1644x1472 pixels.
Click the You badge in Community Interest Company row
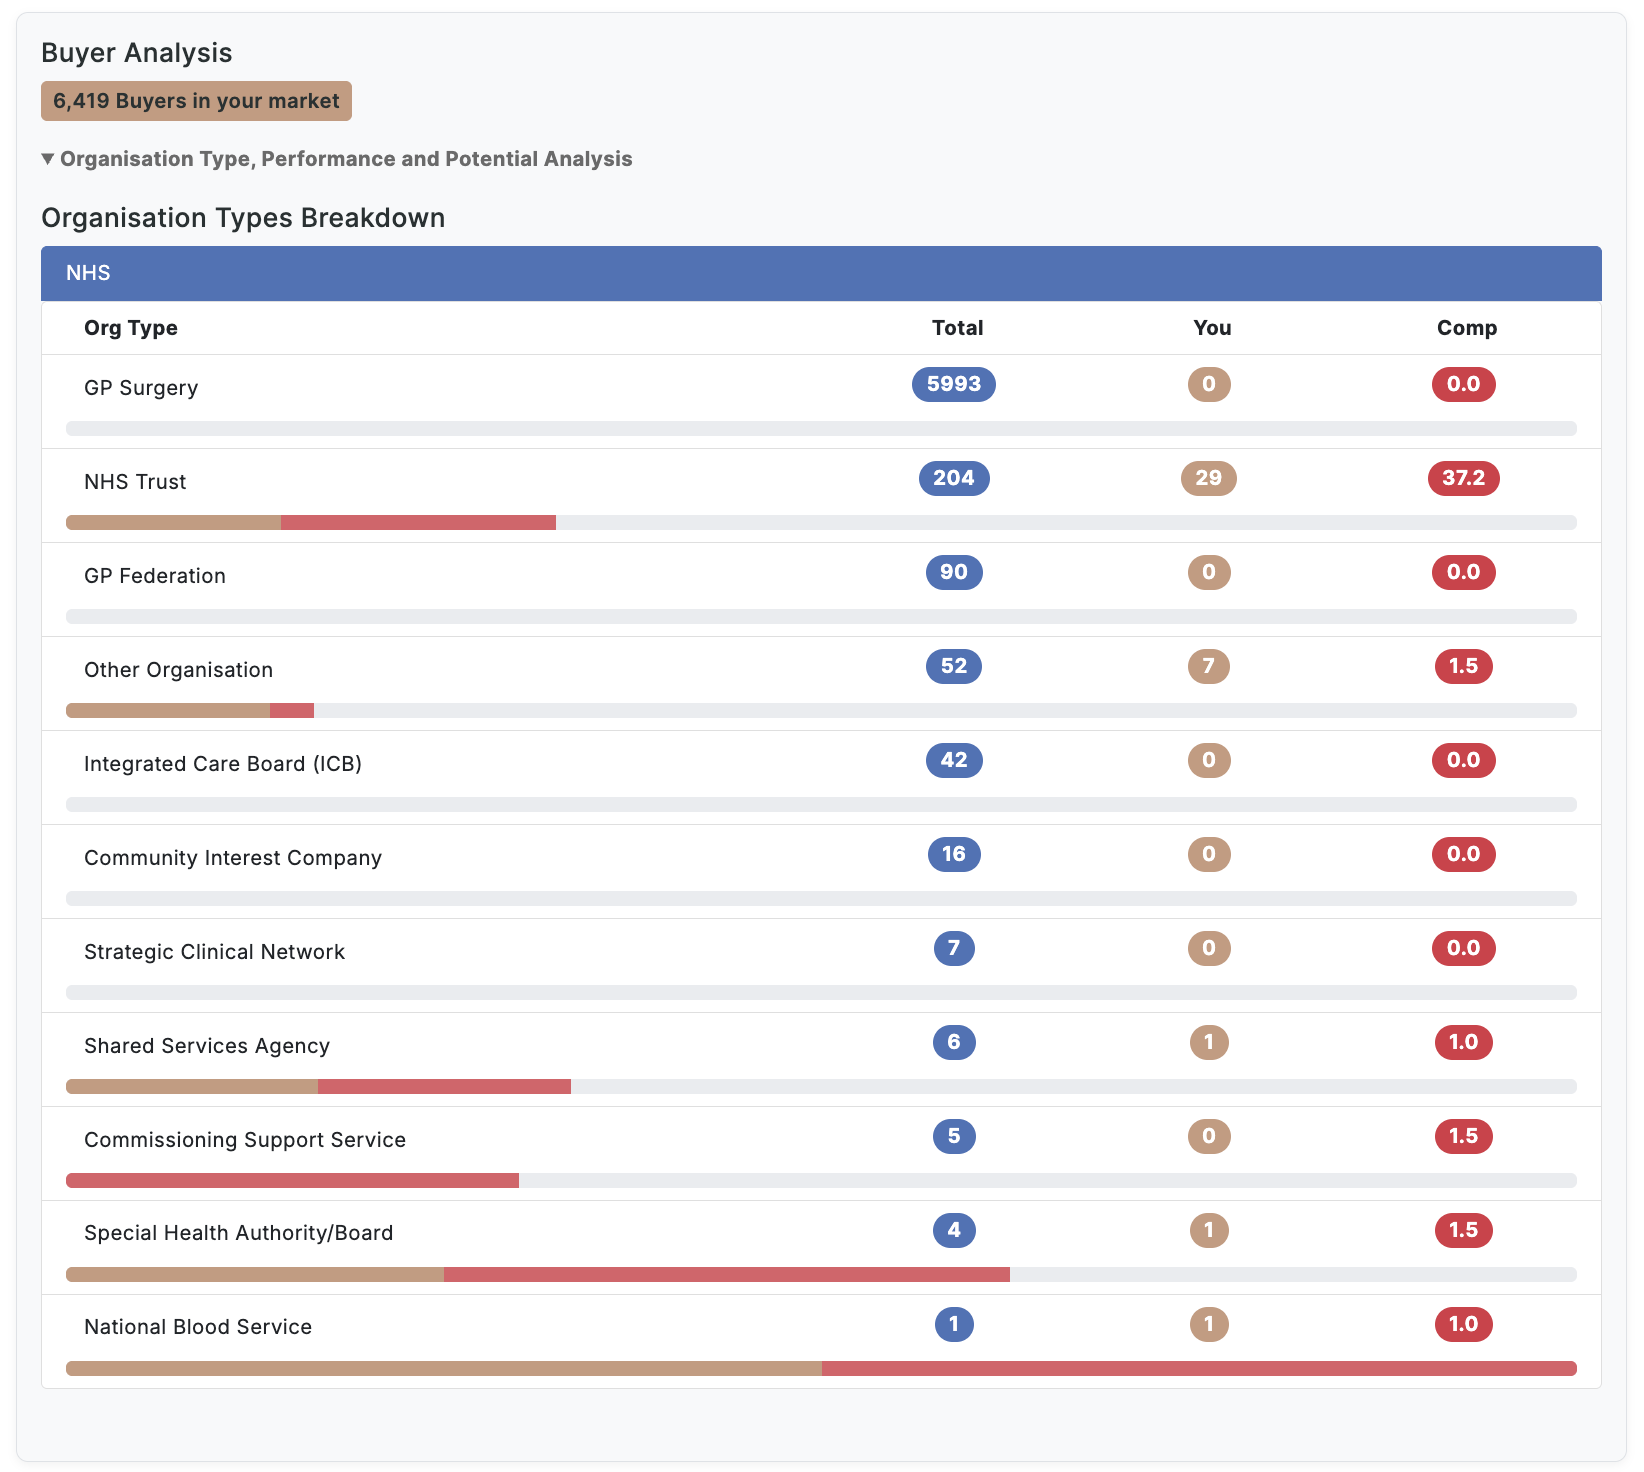tap(1209, 854)
